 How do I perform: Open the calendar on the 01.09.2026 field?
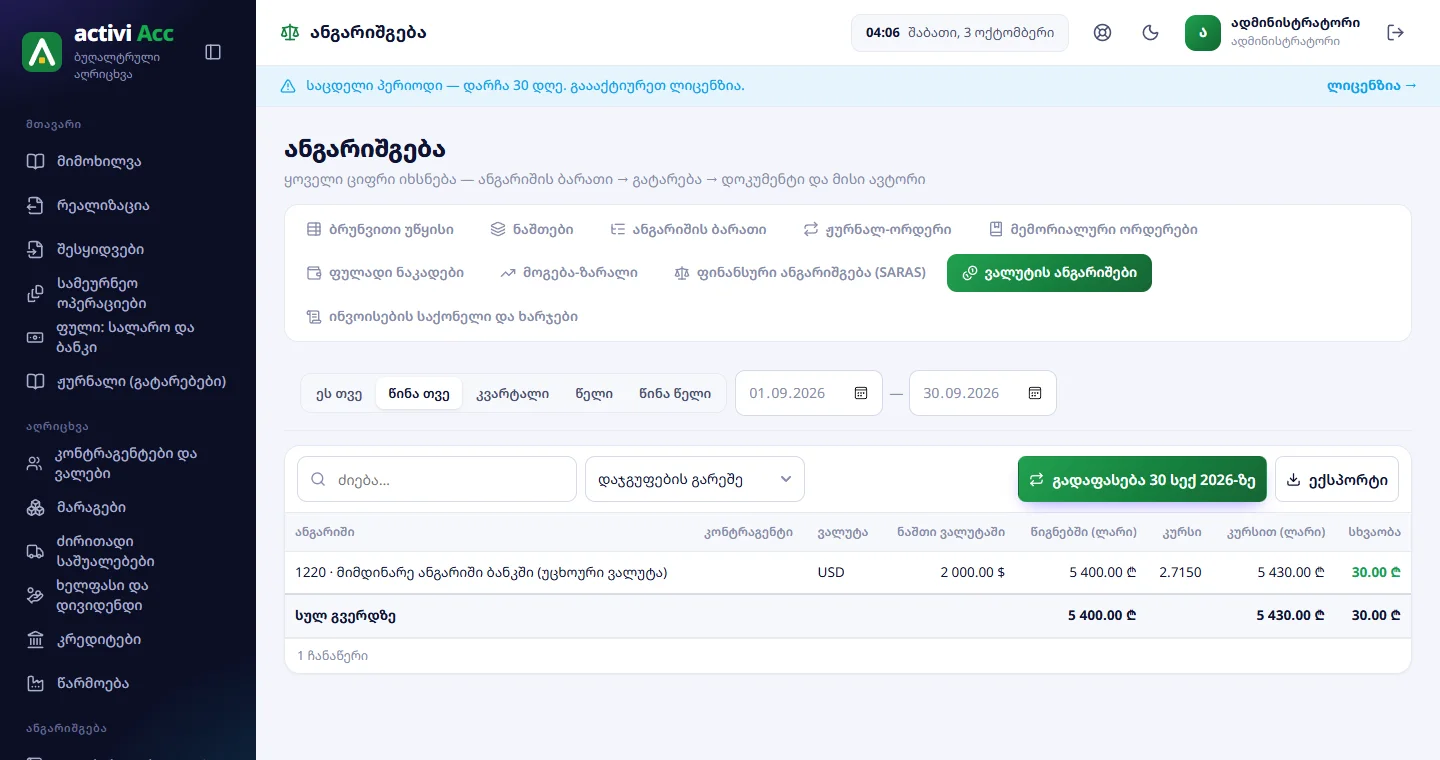click(x=861, y=393)
